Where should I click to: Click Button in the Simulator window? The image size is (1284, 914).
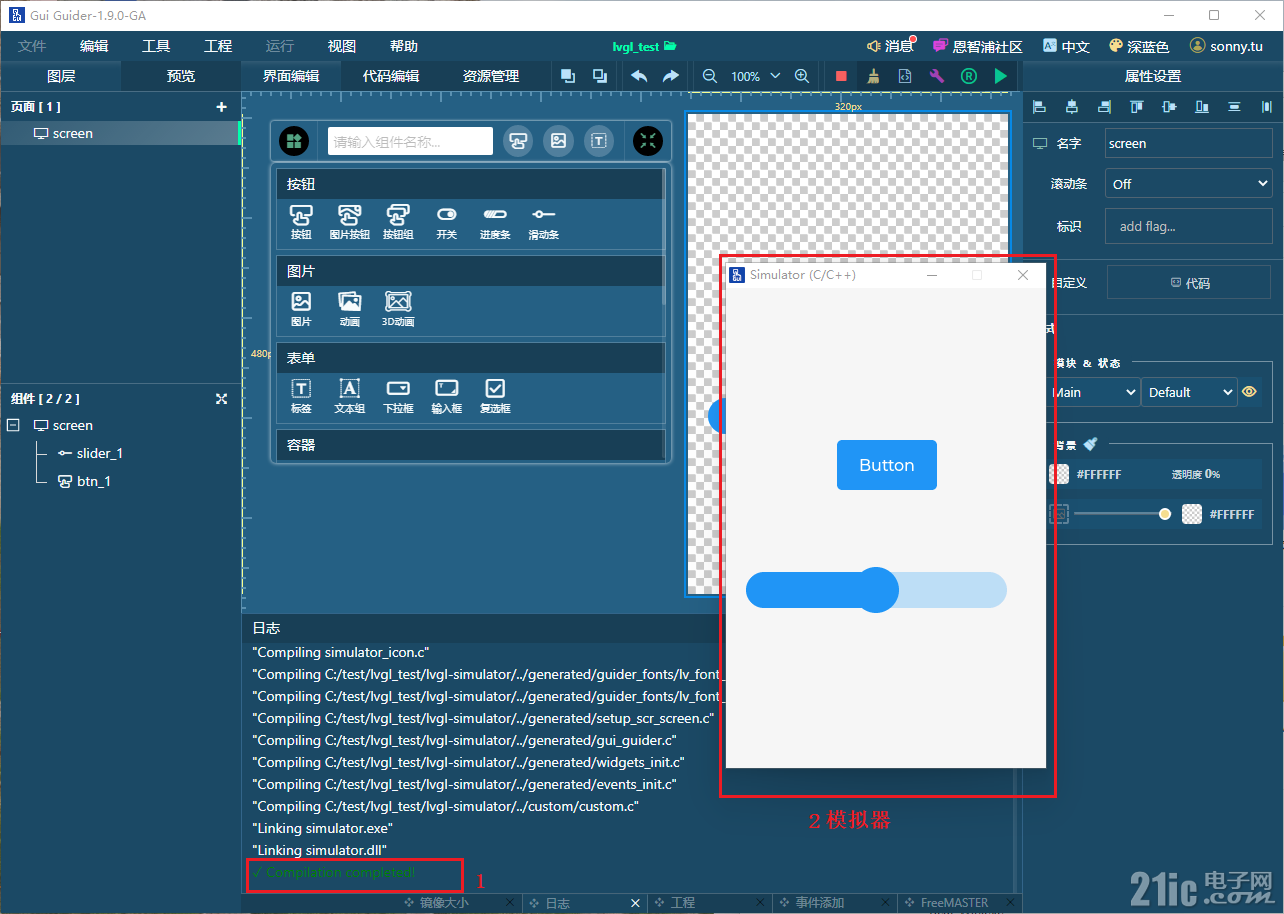(x=887, y=465)
